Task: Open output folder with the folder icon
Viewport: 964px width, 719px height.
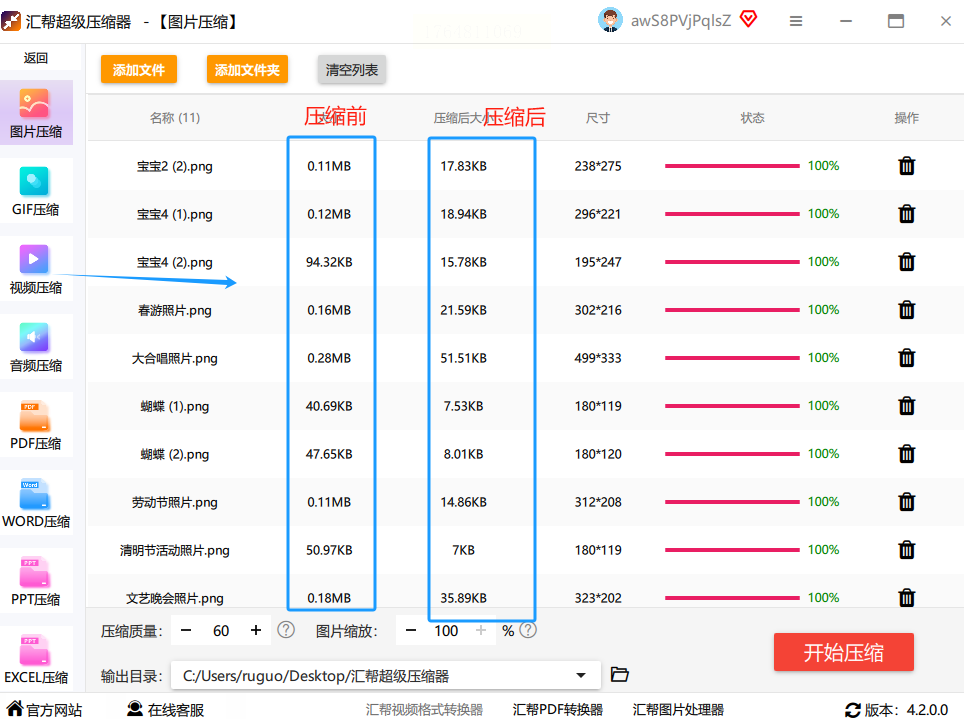Action: [x=620, y=675]
